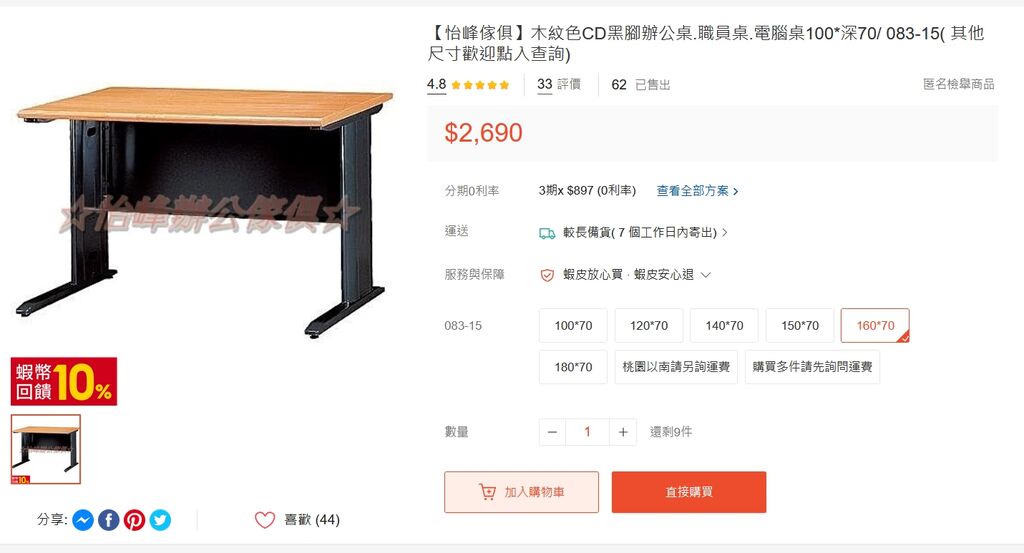Share product on Pinterest icon
Viewport: 1024px width, 553px height.
(x=135, y=520)
